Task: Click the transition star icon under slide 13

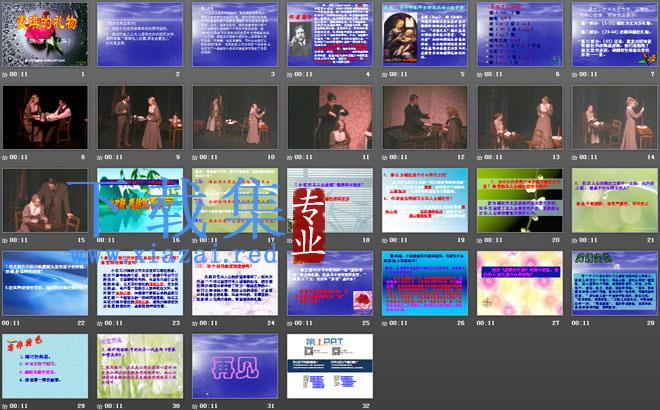Action: (x=479, y=157)
